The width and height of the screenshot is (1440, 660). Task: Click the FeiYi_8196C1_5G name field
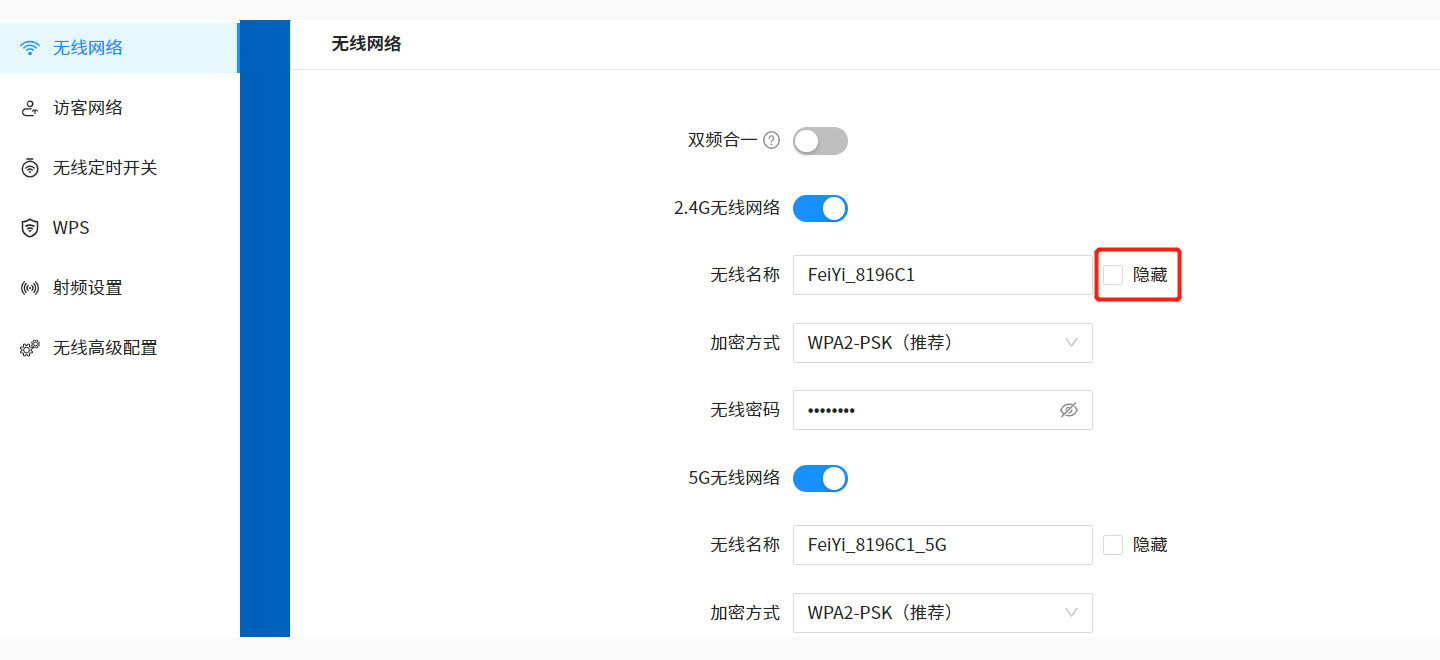pos(942,544)
